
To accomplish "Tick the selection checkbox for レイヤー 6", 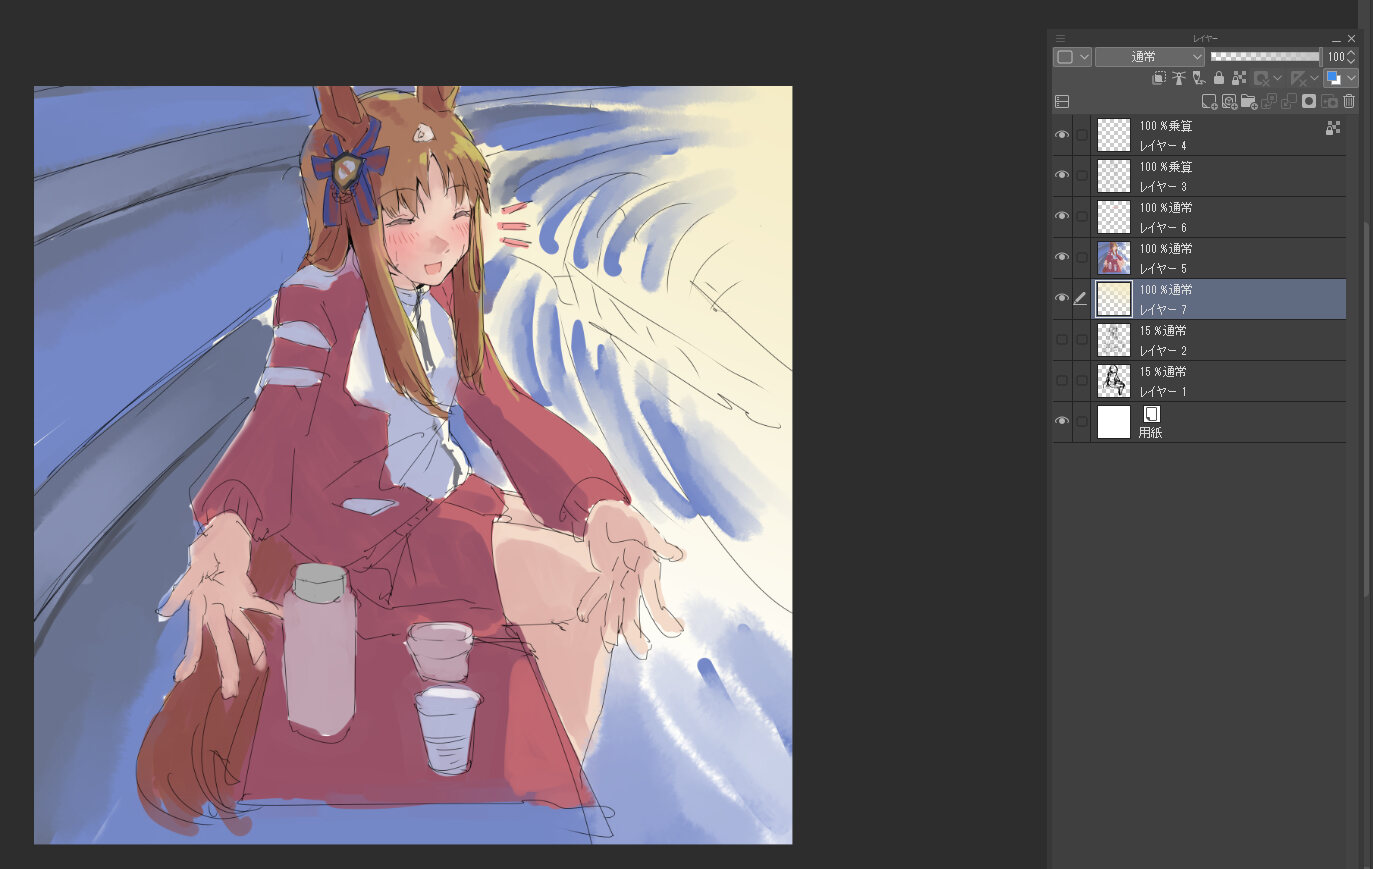I will click(1082, 217).
